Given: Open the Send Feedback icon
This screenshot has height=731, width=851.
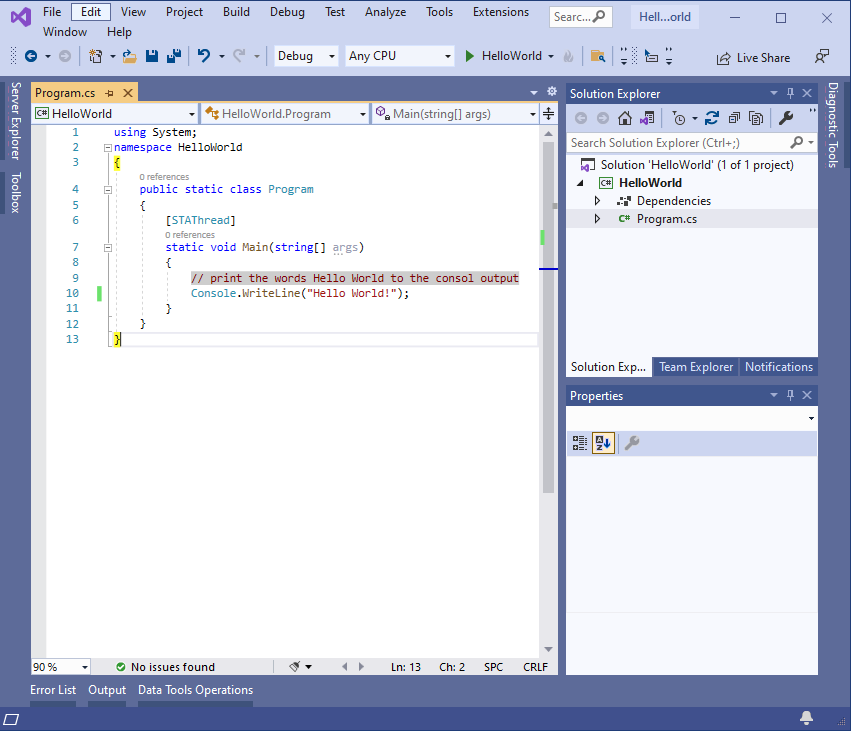Looking at the screenshot, I should [x=822, y=56].
